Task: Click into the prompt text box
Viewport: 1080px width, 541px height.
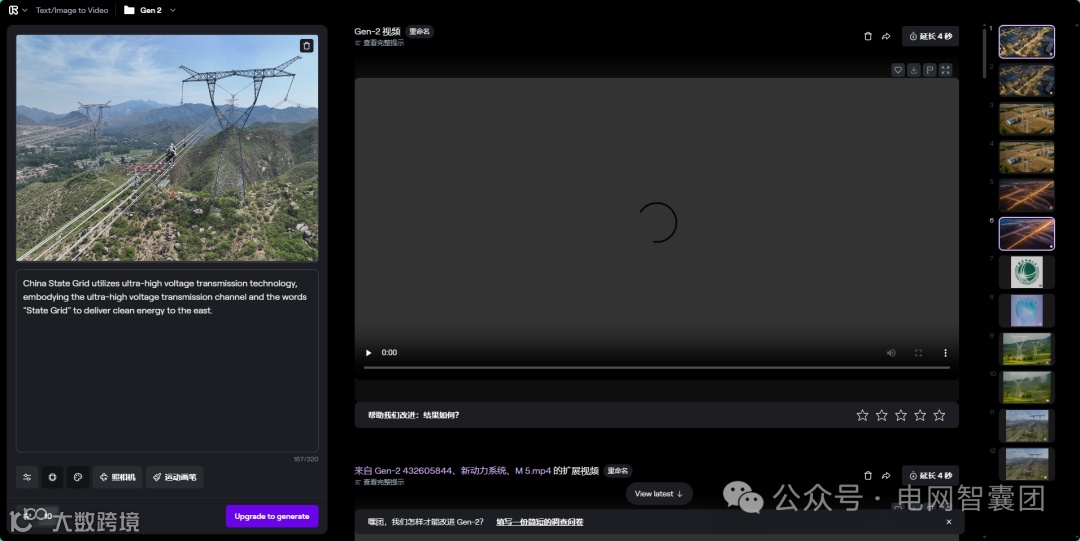Action: 167,360
